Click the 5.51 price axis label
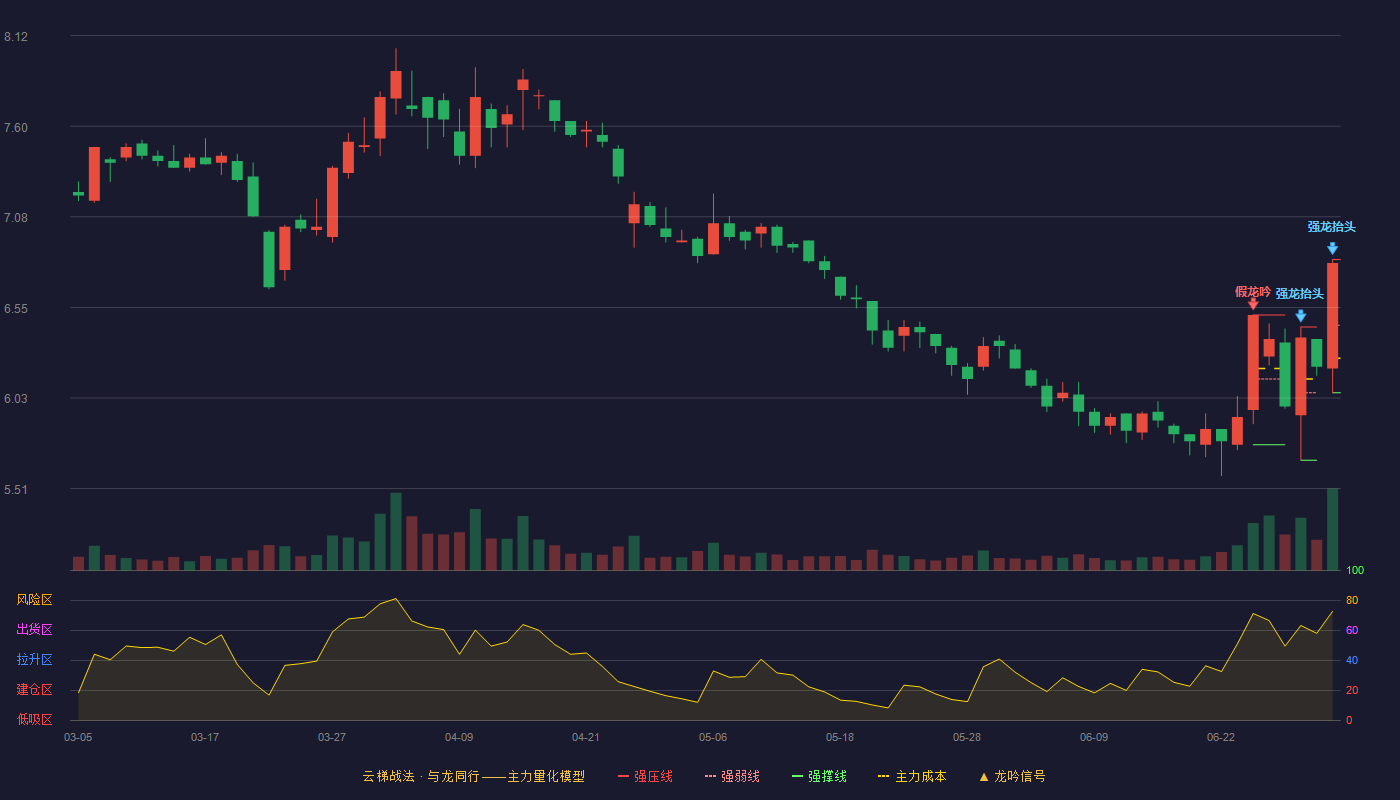This screenshot has width=1400, height=800. [x=16, y=490]
